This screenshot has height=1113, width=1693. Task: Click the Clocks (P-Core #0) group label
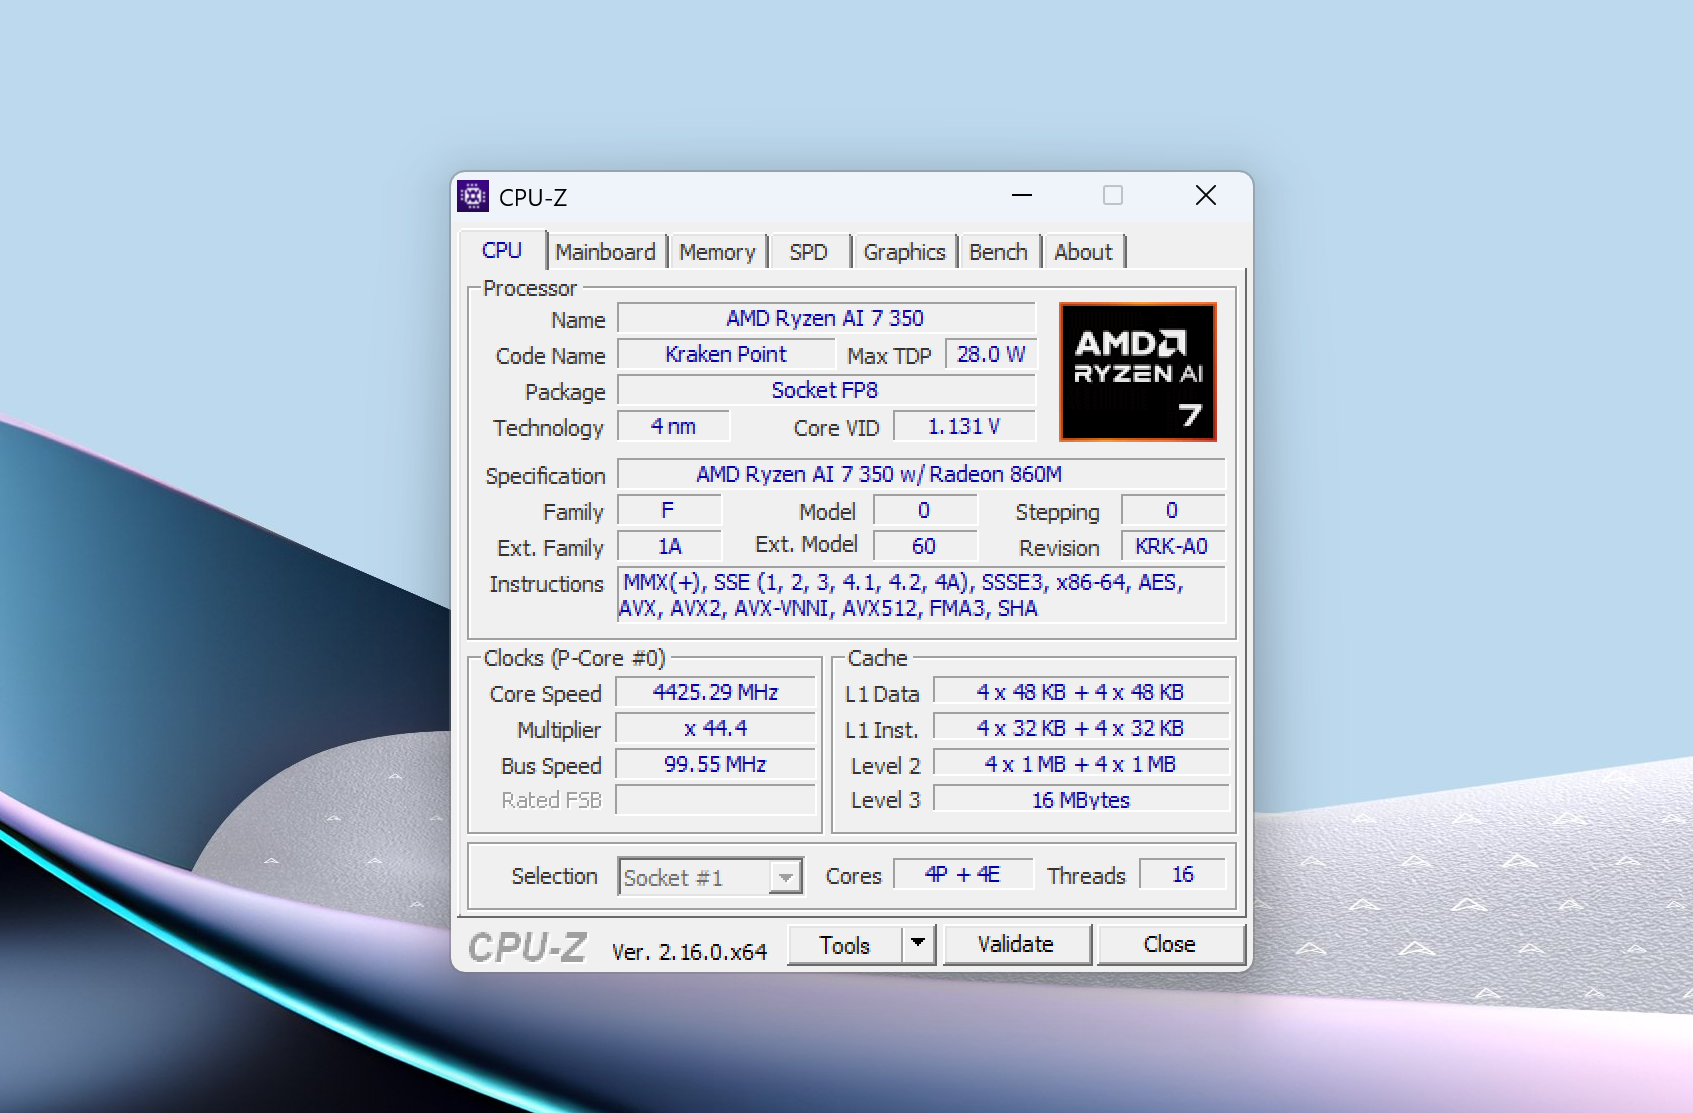pyautogui.click(x=575, y=658)
